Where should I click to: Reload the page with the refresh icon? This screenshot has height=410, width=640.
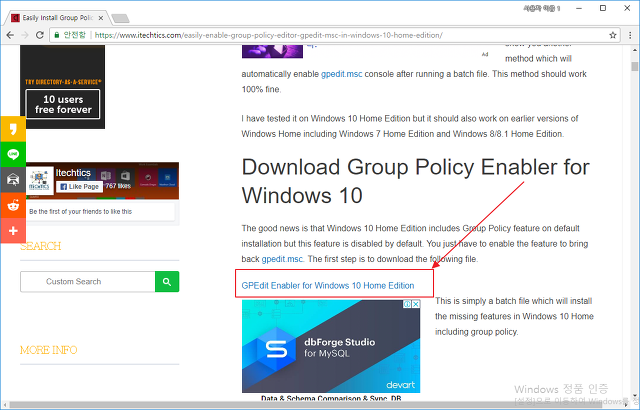tap(40, 35)
